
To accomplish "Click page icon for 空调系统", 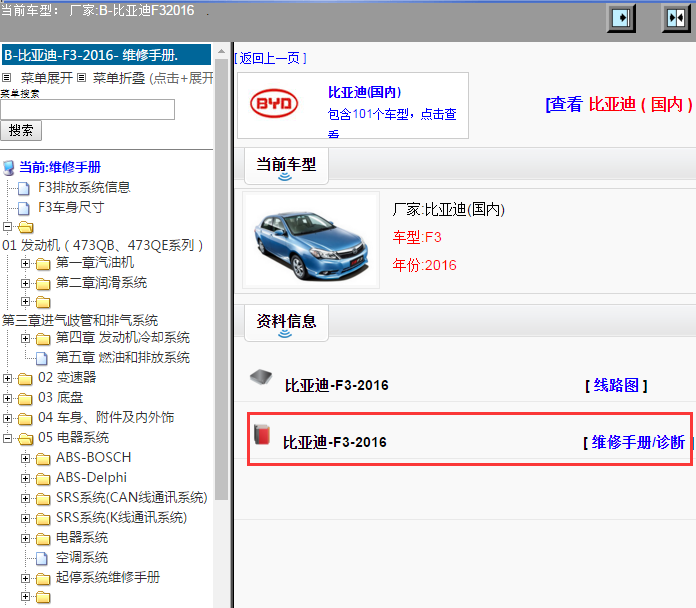I will (x=42, y=558).
